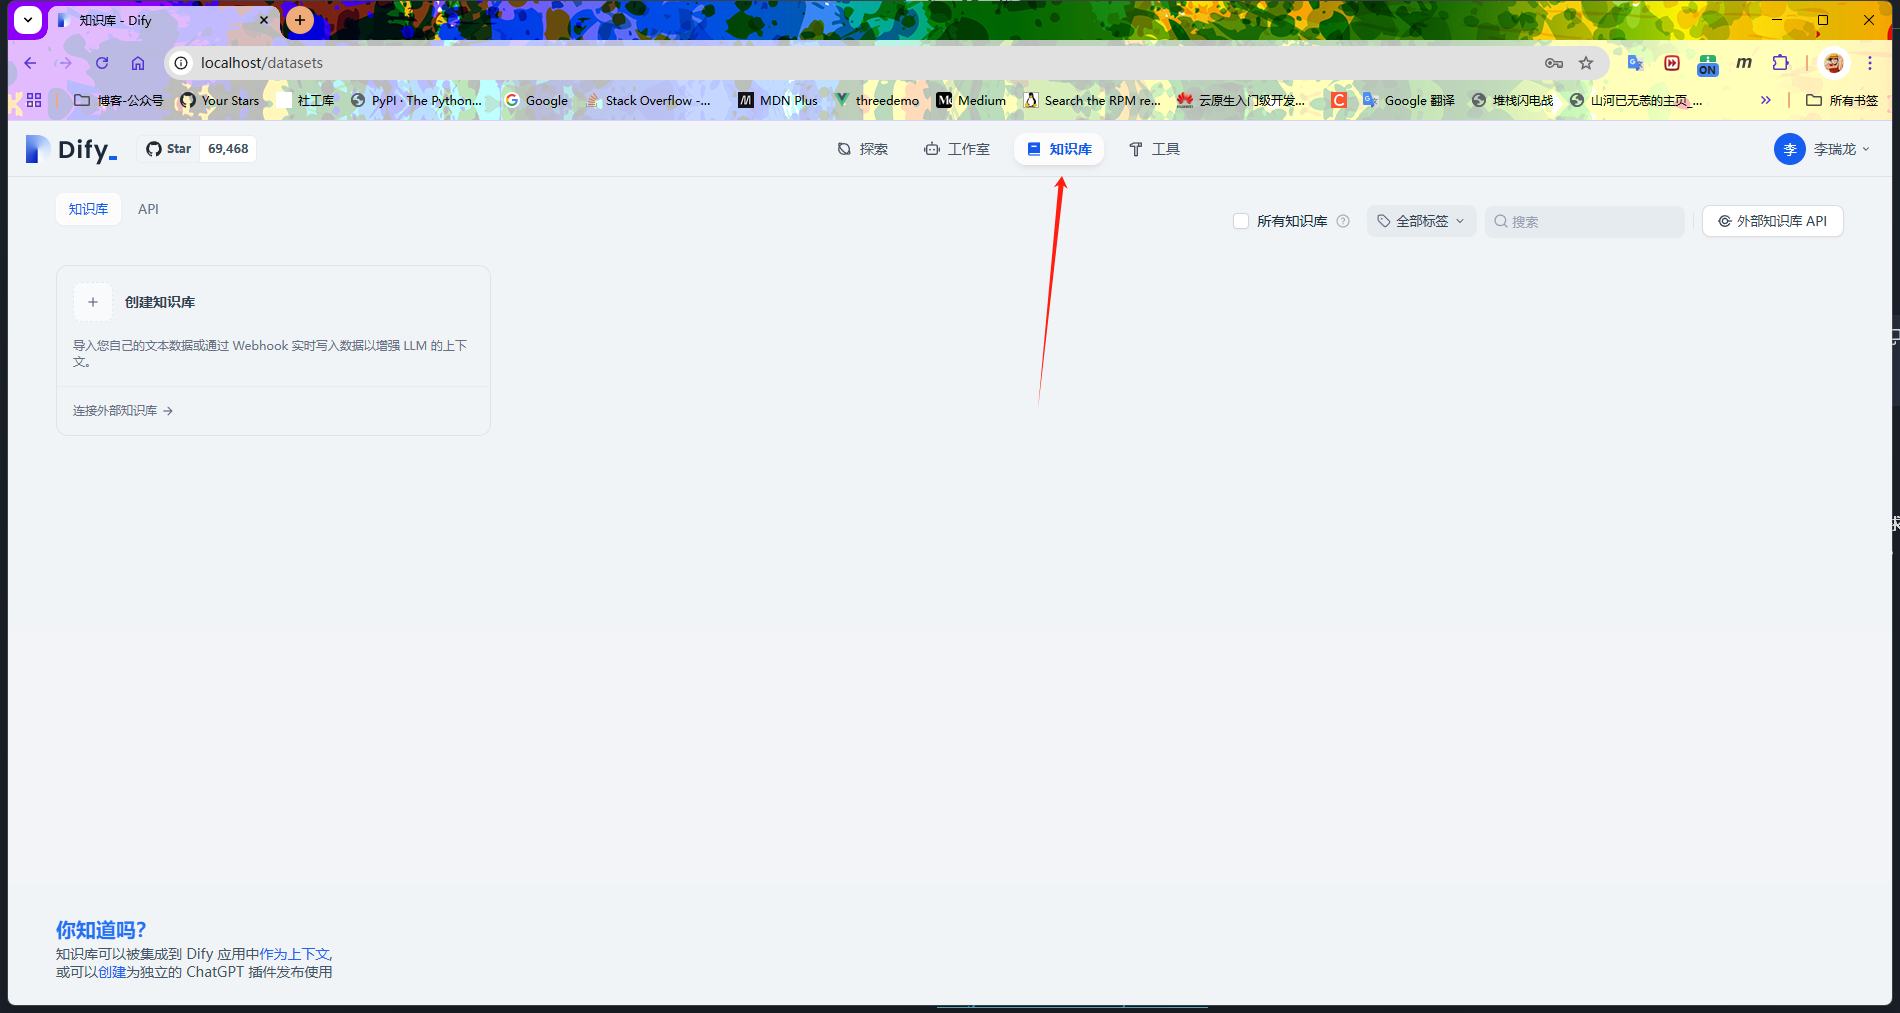
Task: Click the browser forward arrow
Action: pos(66,63)
